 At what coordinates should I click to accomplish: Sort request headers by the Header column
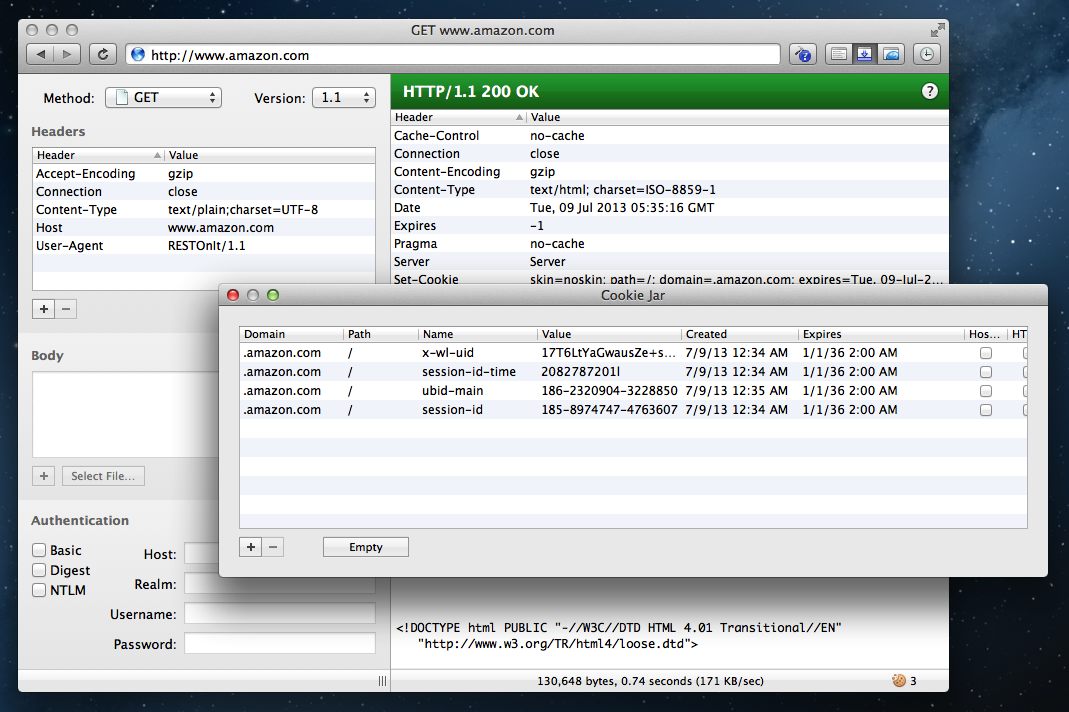99,155
